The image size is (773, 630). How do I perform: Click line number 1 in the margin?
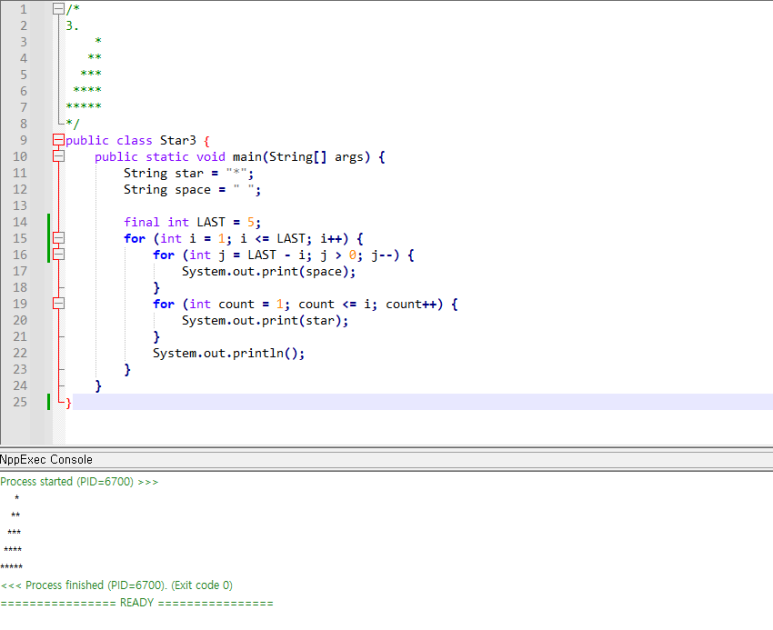pyautogui.click(x=23, y=9)
